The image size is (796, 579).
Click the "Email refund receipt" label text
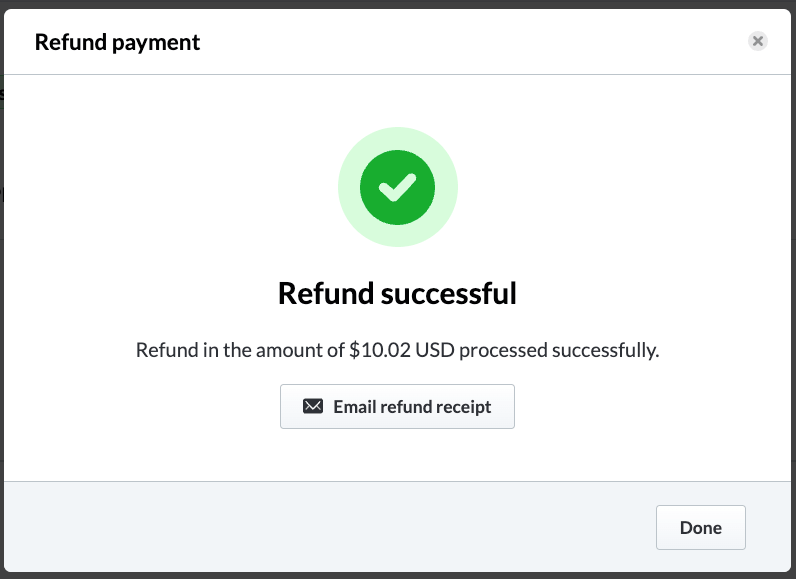[412, 407]
